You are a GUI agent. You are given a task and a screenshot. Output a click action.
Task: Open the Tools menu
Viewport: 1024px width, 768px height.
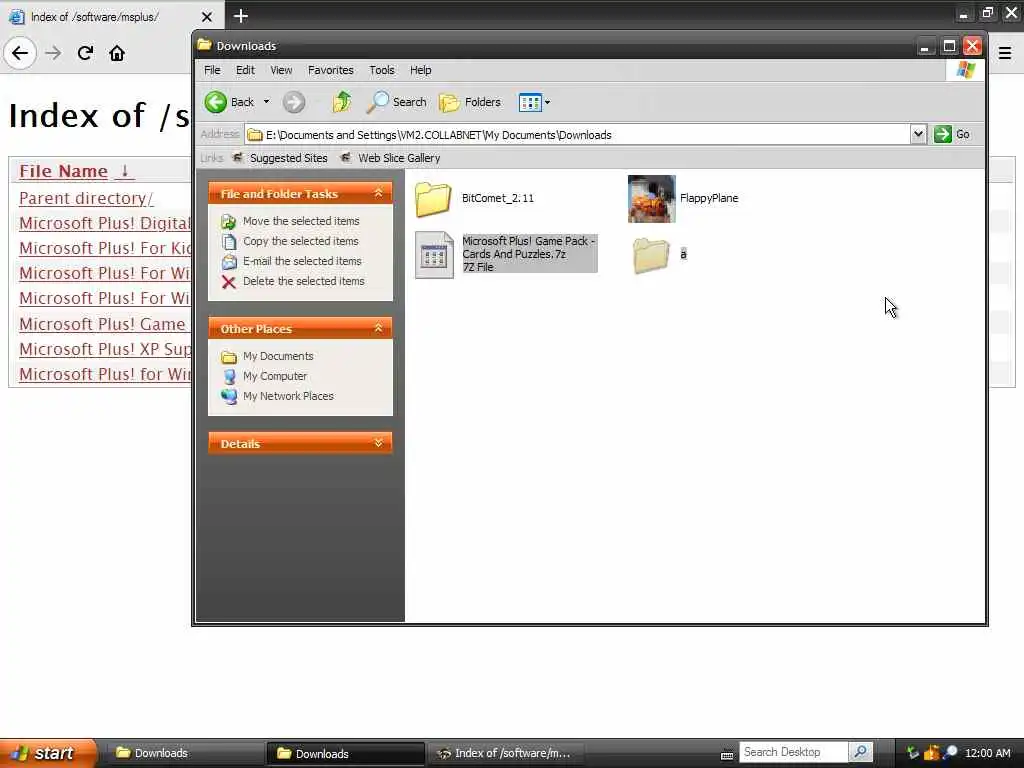(x=381, y=70)
